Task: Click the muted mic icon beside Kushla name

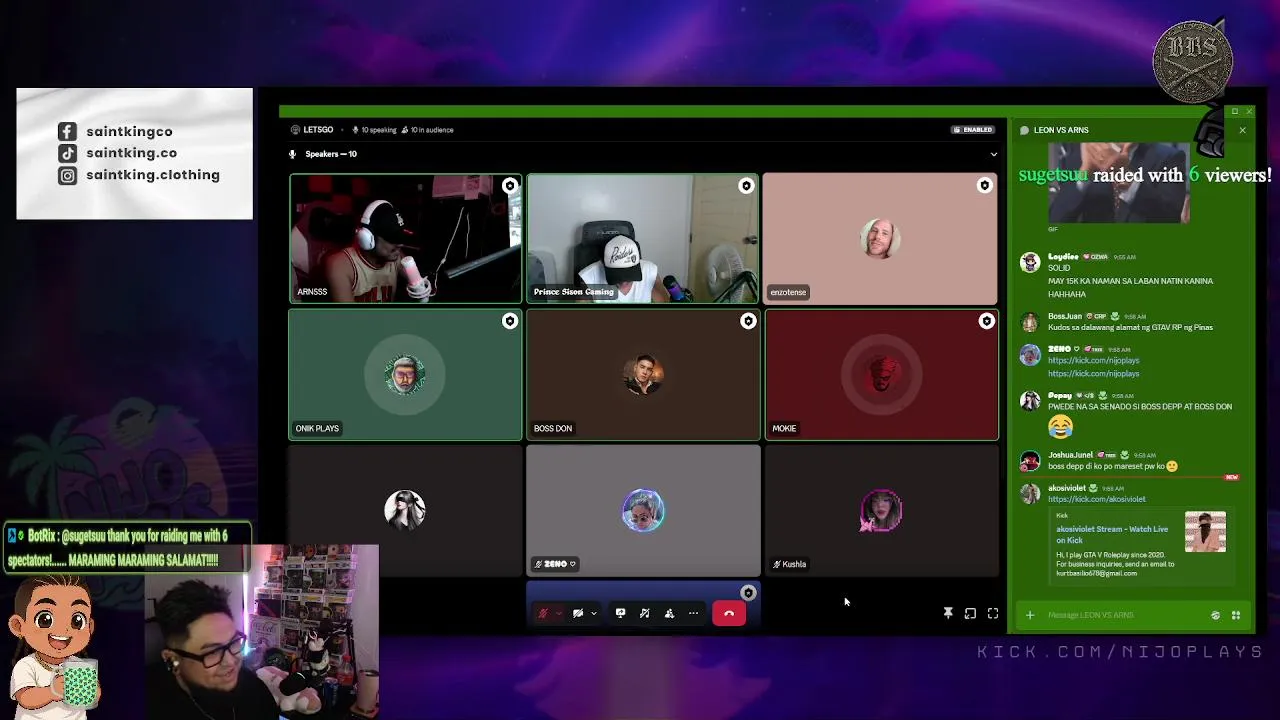Action: click(x=777, y=564)
